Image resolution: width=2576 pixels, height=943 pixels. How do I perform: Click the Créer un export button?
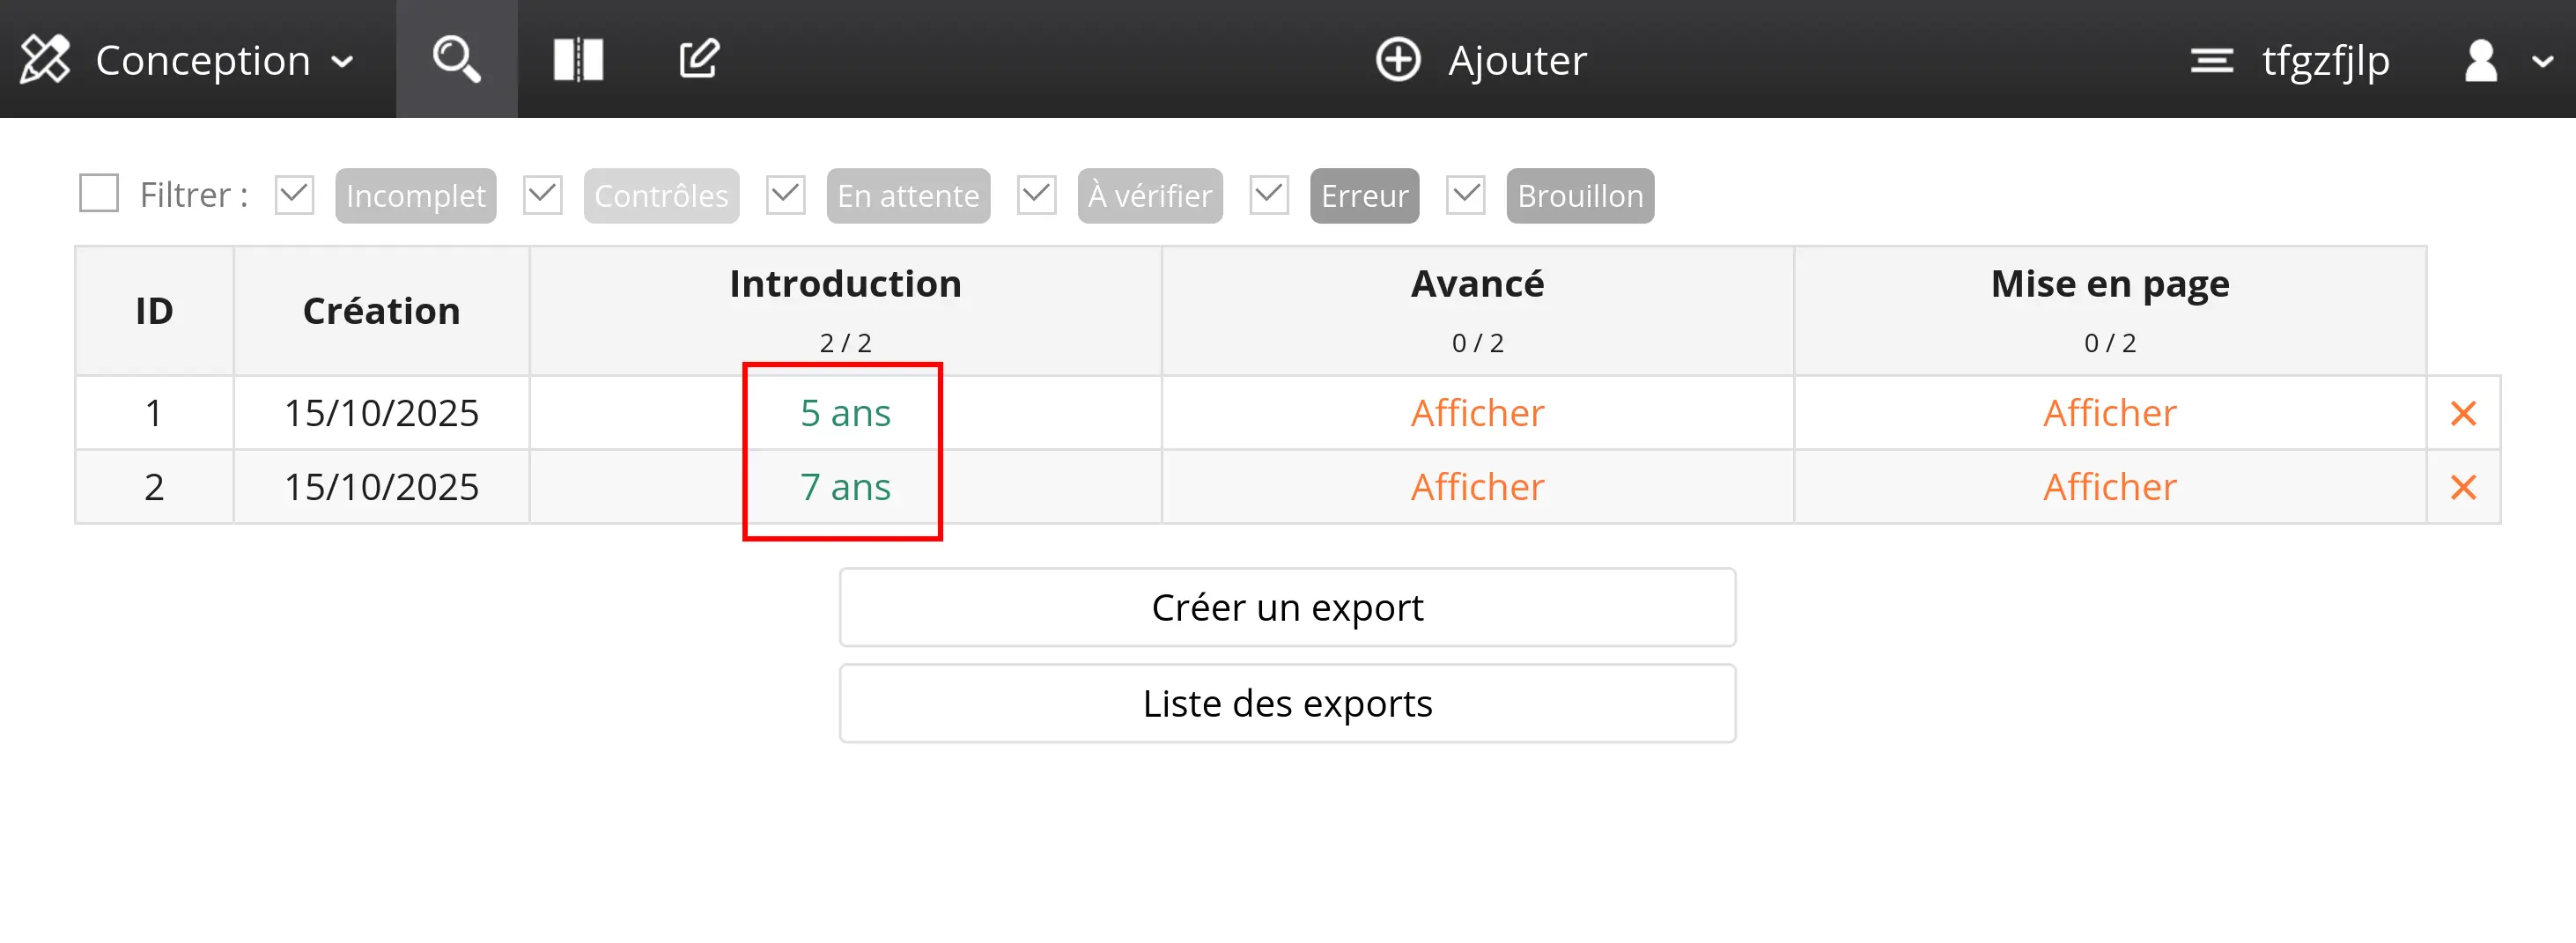pyautogui.click(x=1287, y=607)
